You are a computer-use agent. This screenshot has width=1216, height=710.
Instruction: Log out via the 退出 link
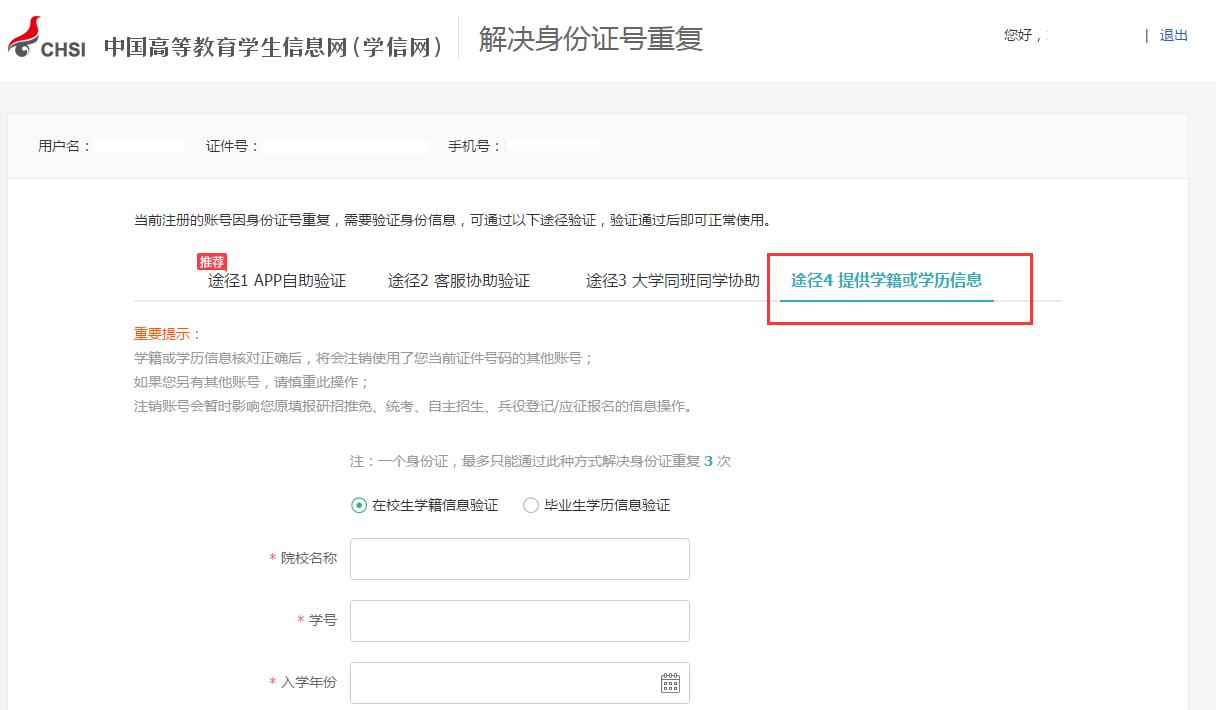(1173, 36)
